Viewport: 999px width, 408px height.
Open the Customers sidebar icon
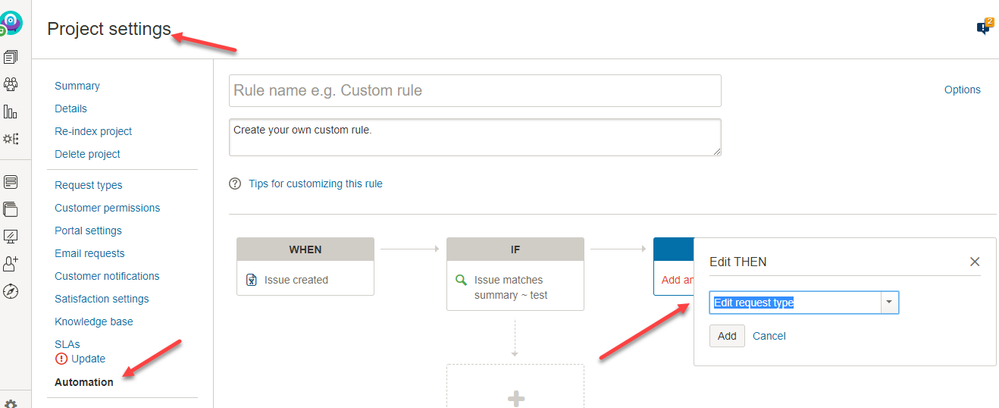point(11,85)
